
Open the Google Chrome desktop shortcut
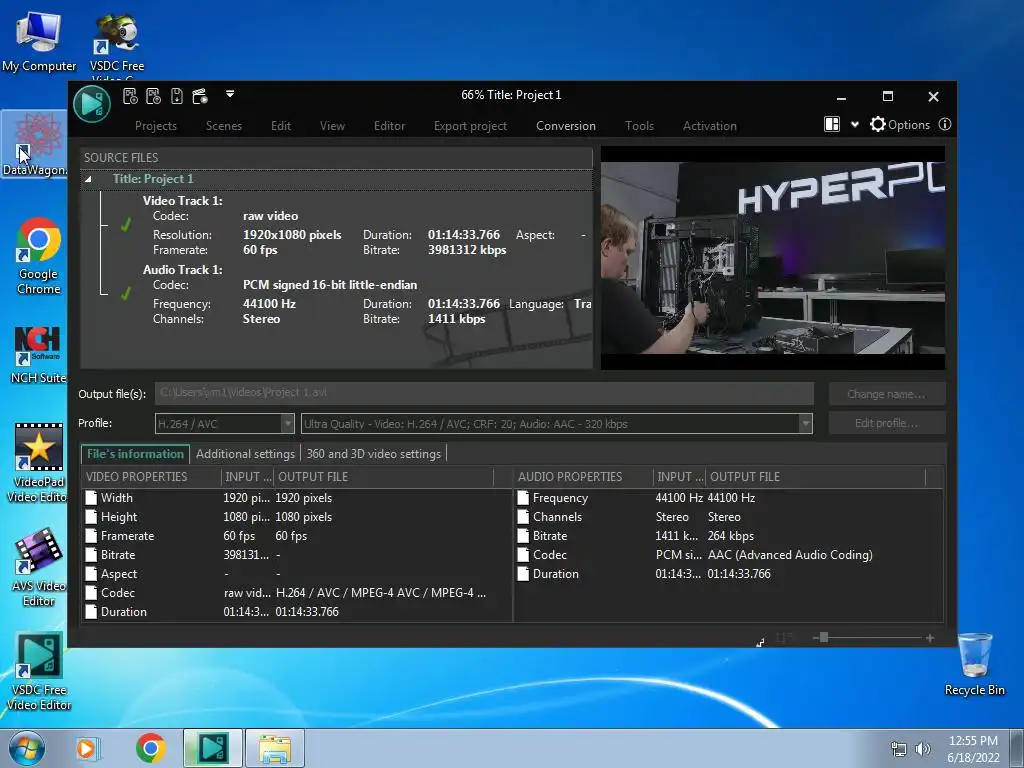tap(39, 257)
